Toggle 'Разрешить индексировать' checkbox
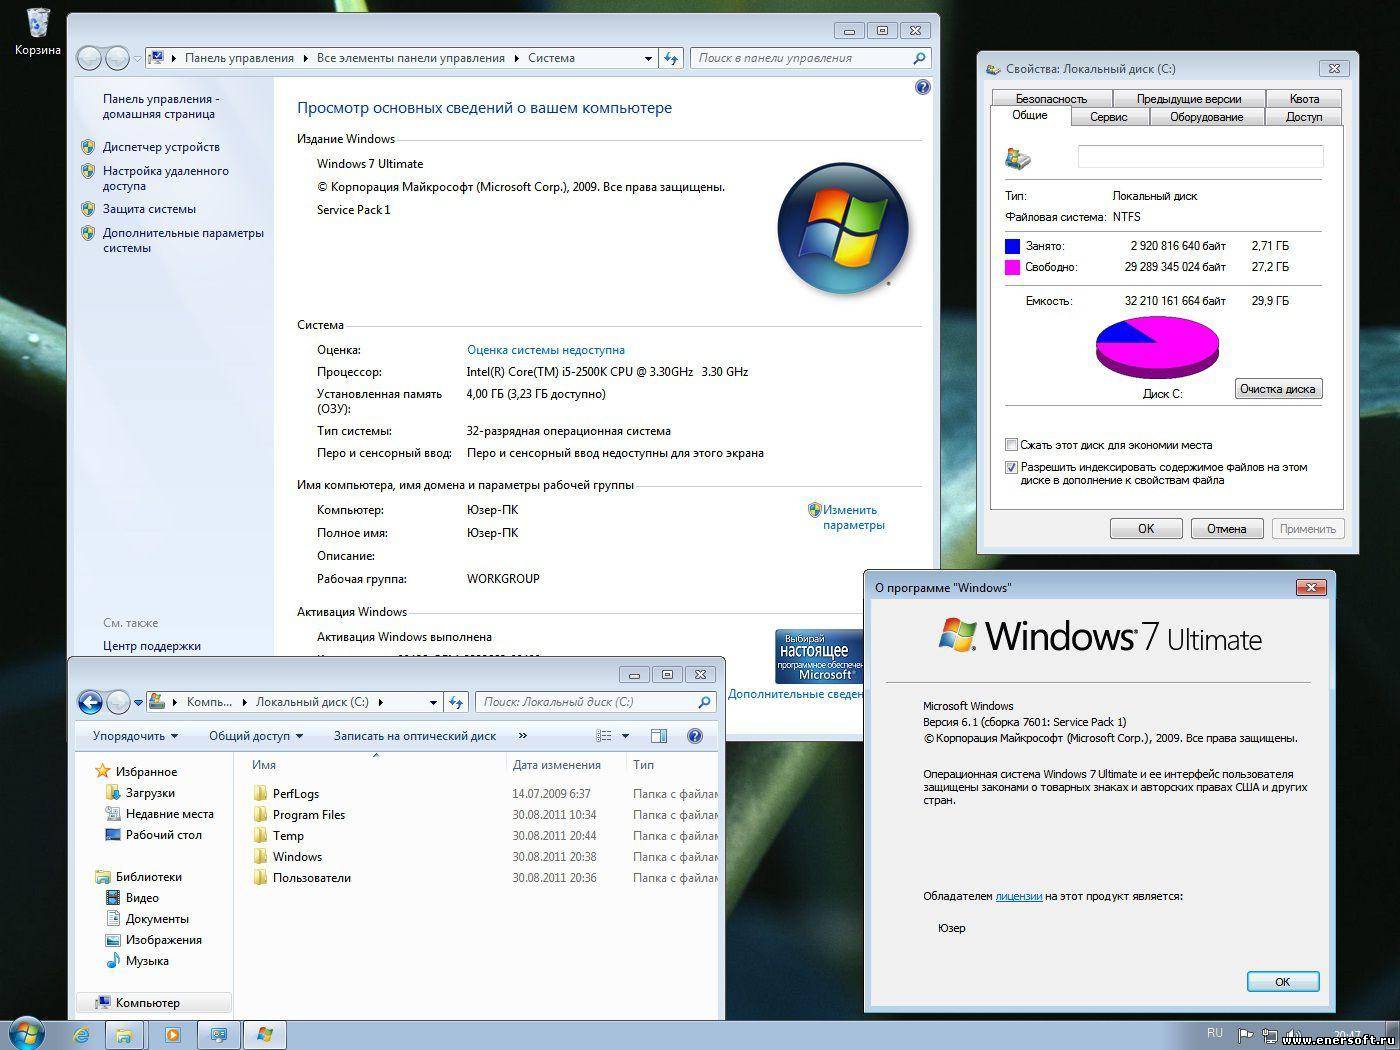This screenshot has width=1400, height=1050. [1011, 467]
